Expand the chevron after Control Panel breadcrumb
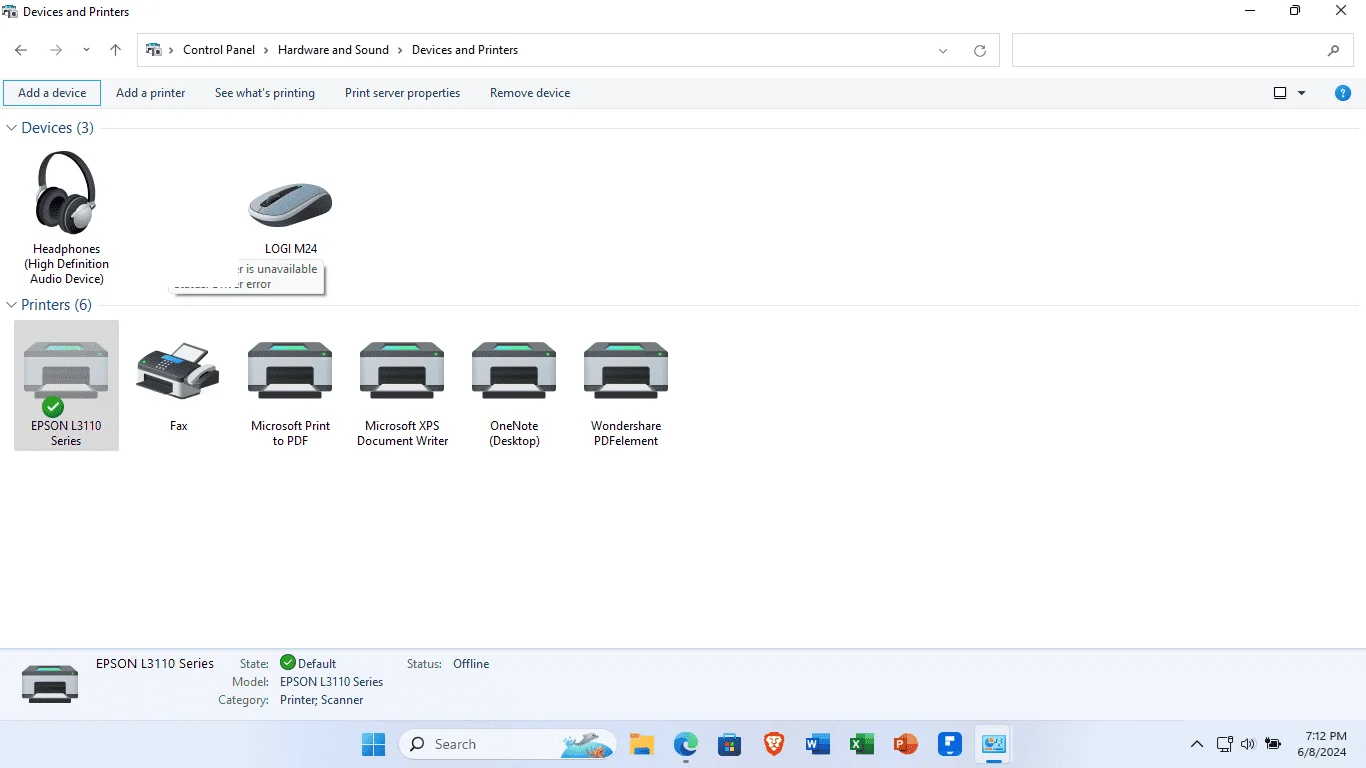 (266, 50)
